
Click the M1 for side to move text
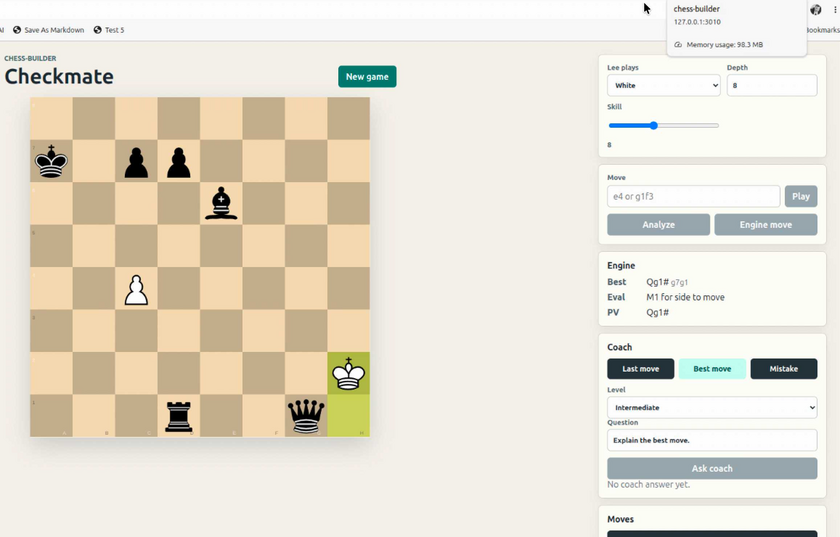[685, 297]
